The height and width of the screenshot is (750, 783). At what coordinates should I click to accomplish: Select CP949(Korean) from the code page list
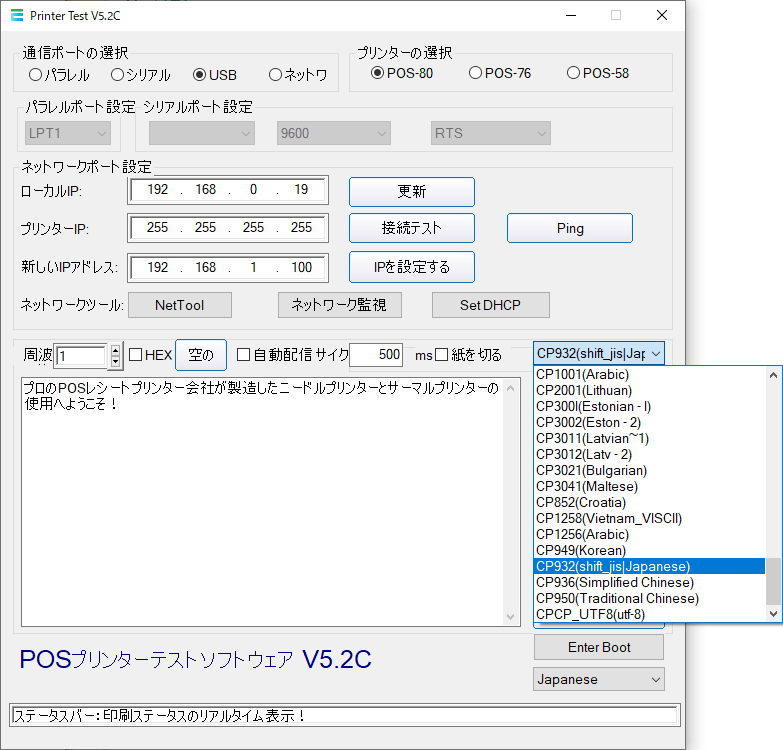click(x=581, y=550)
